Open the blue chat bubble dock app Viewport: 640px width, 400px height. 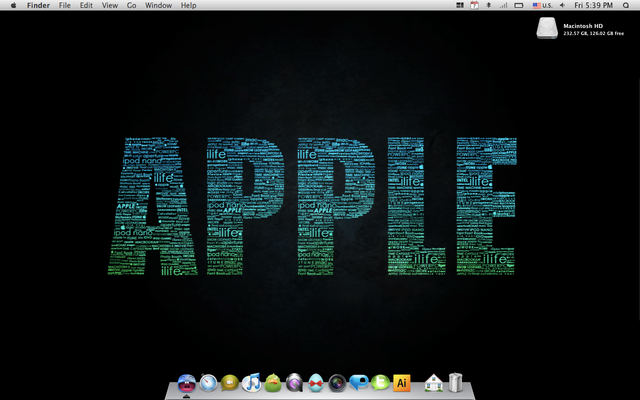point(359,382)
